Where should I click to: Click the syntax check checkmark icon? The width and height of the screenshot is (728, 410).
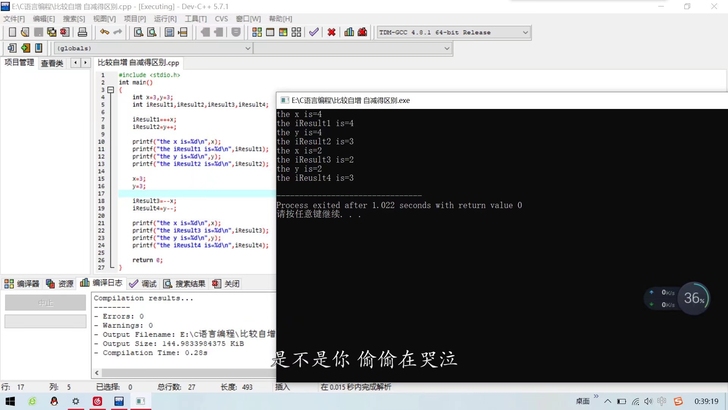coord(314,32)
